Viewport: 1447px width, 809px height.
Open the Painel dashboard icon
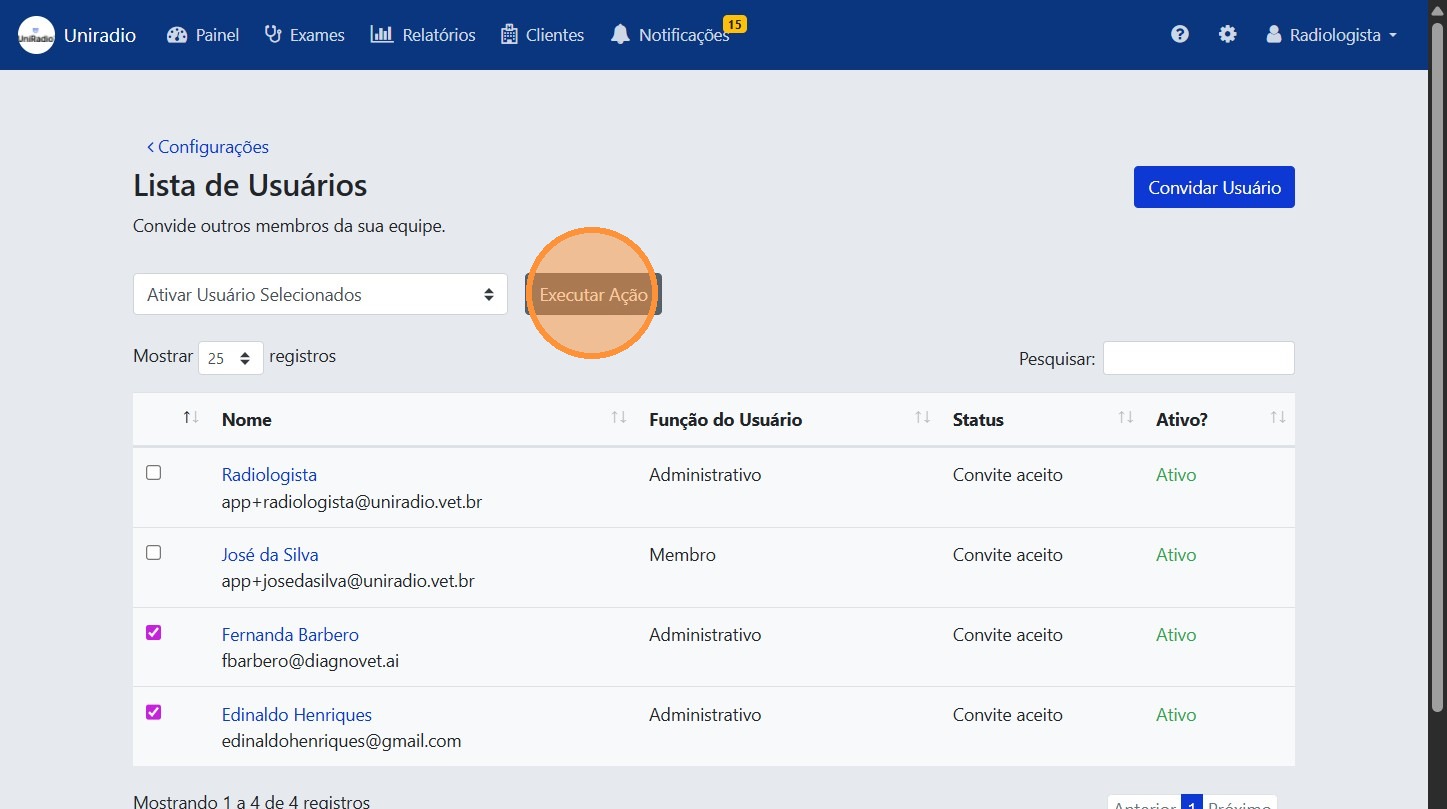176,34
